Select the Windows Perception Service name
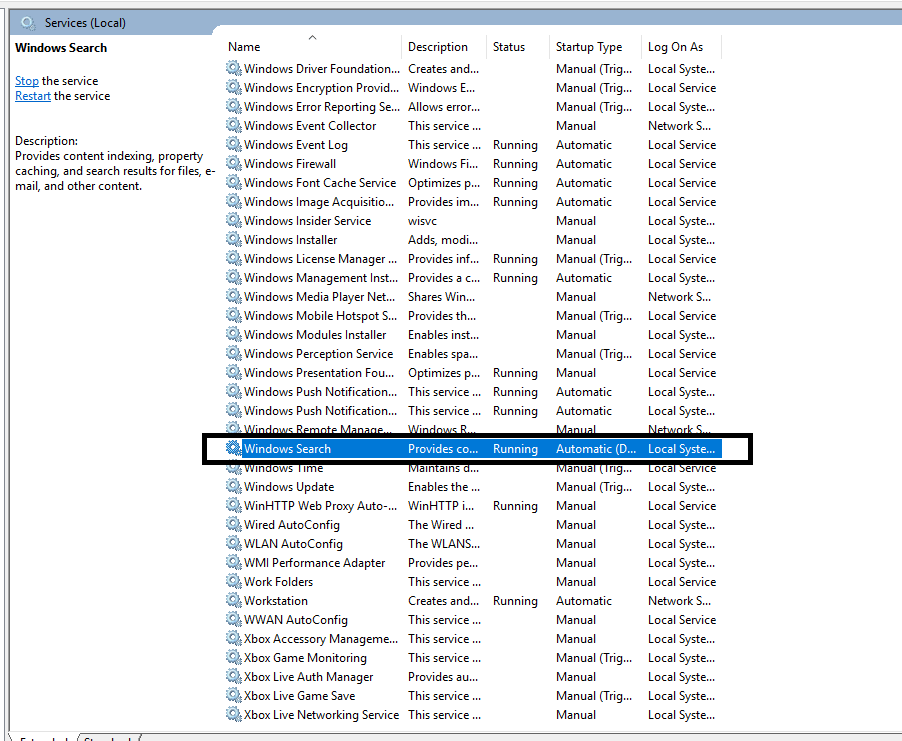This screenshot has width=902, height=741. 319,354
